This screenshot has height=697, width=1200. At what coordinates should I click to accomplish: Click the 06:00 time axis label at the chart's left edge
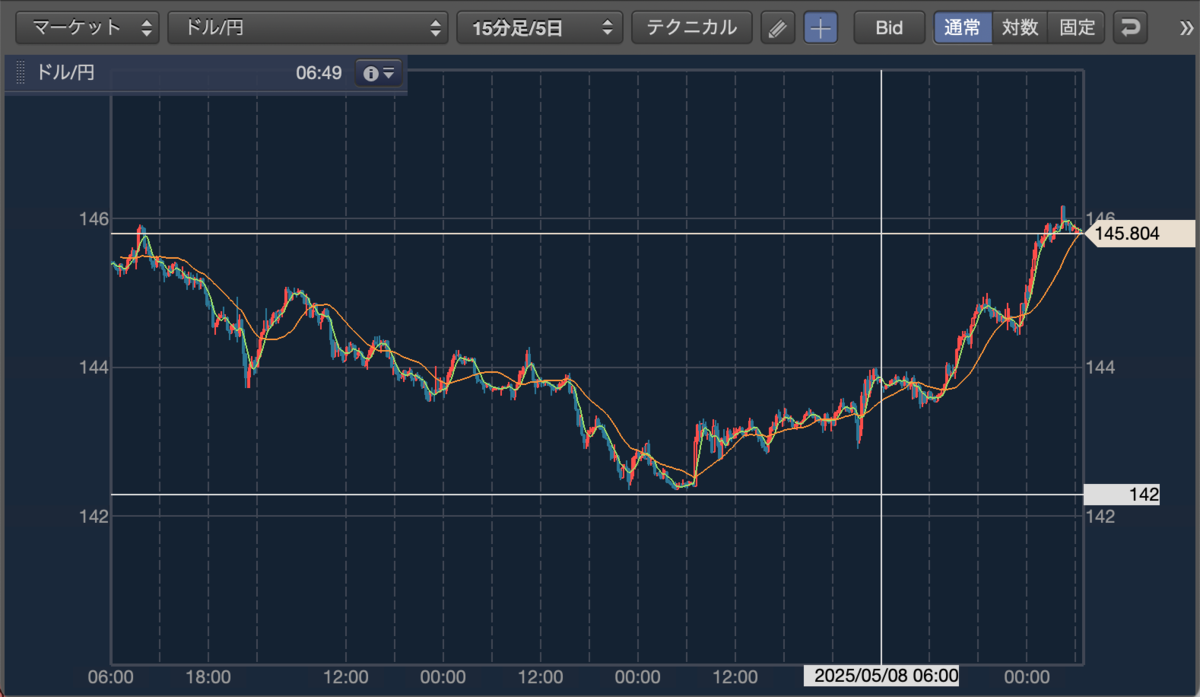[111, 677]
